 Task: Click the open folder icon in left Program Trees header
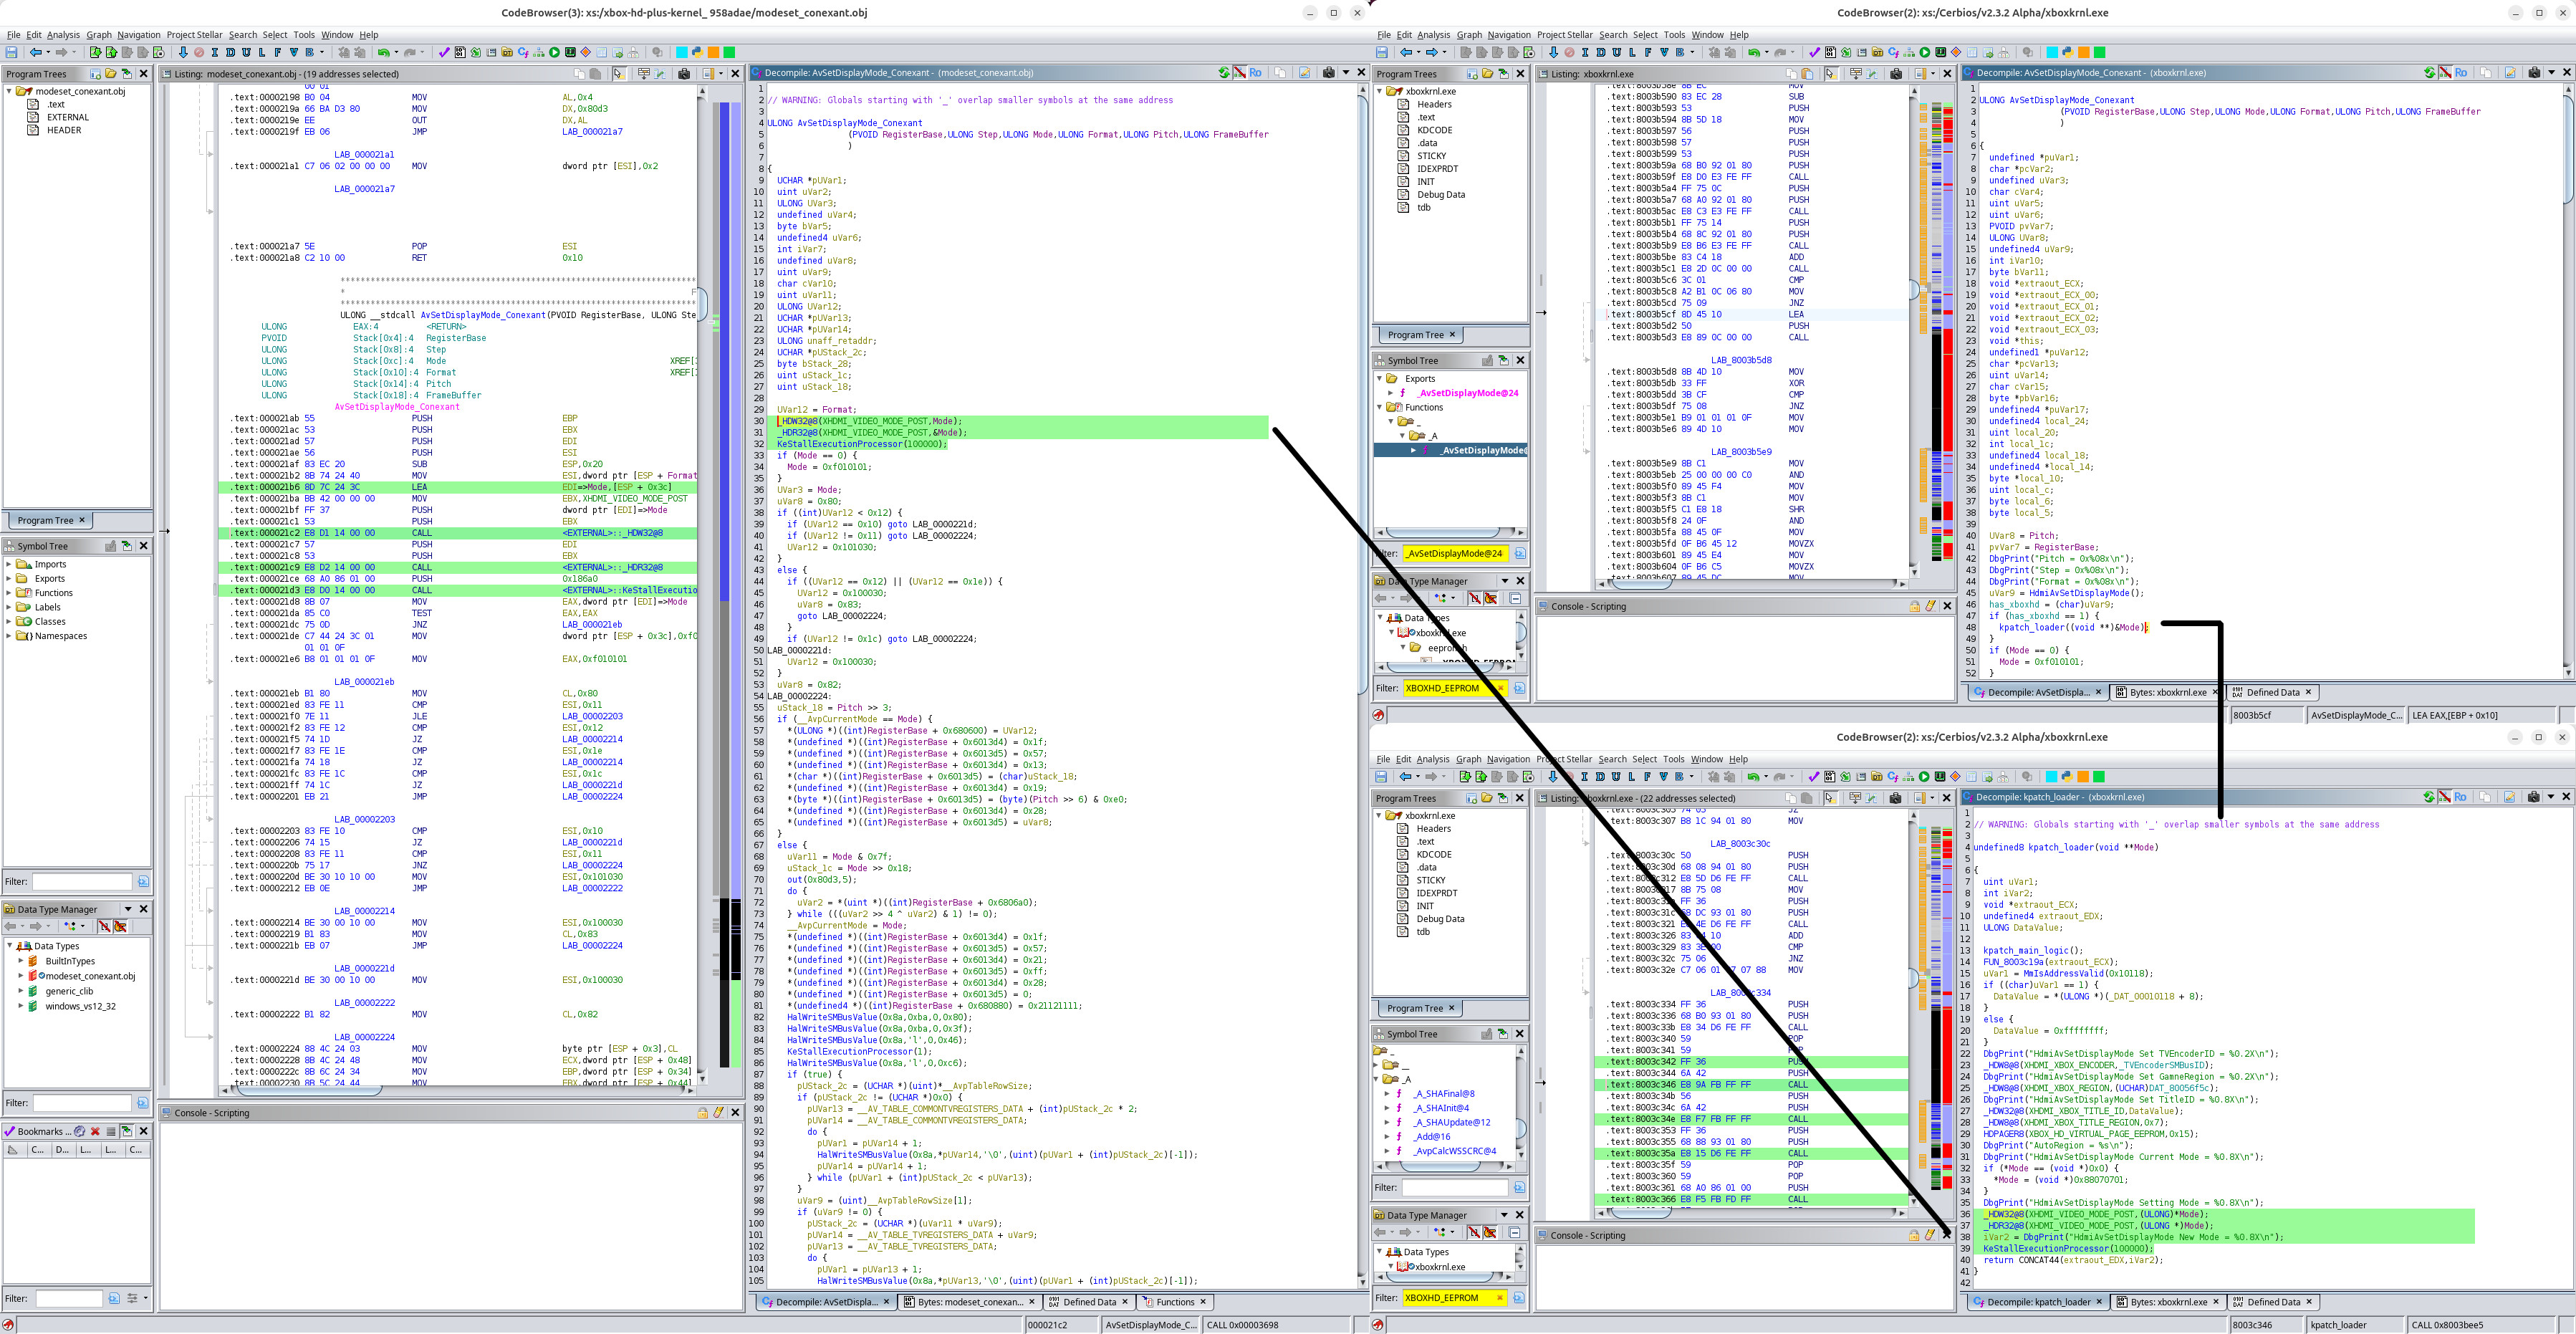tap(110, 73)
